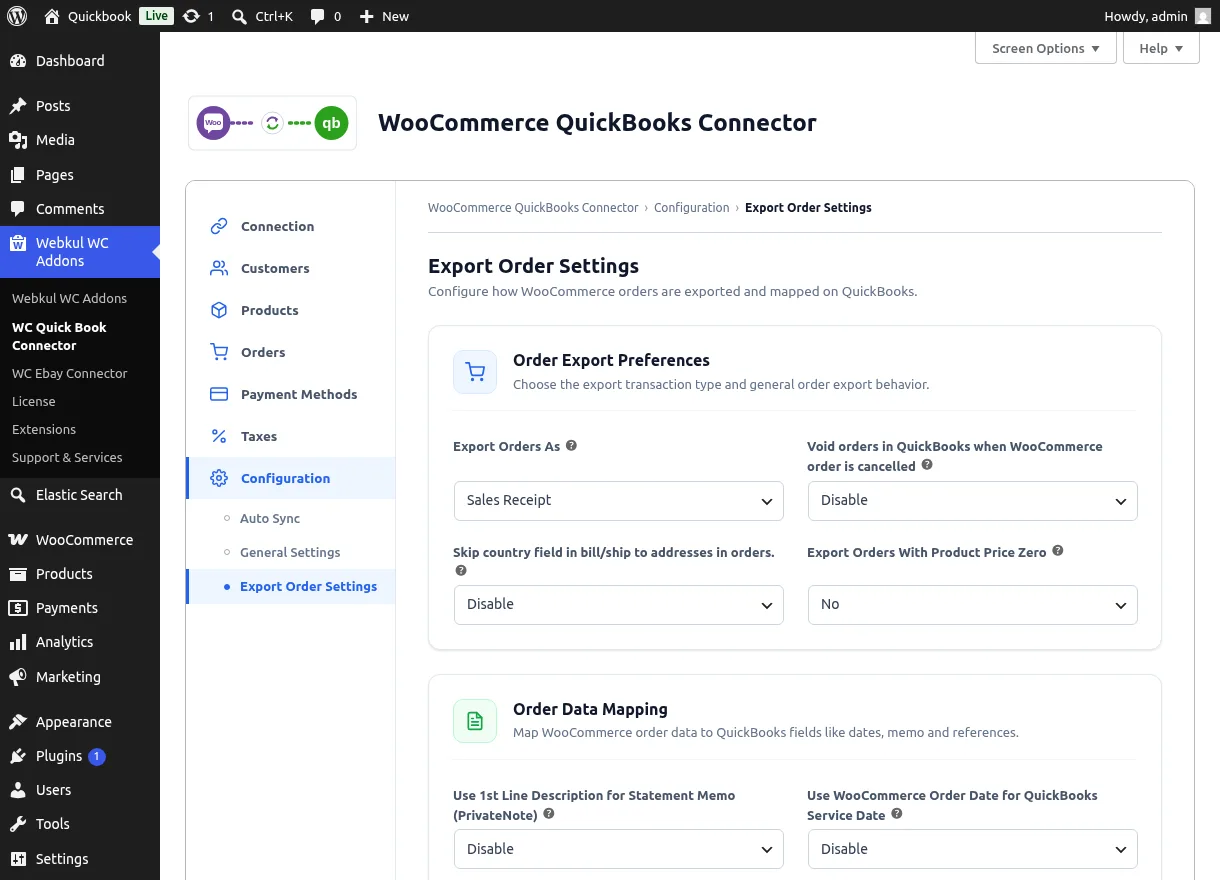The height and width of the screenshot is (880, 1220).
Task: Open the Howdy, admin menu
Action: pos(1157,16)
